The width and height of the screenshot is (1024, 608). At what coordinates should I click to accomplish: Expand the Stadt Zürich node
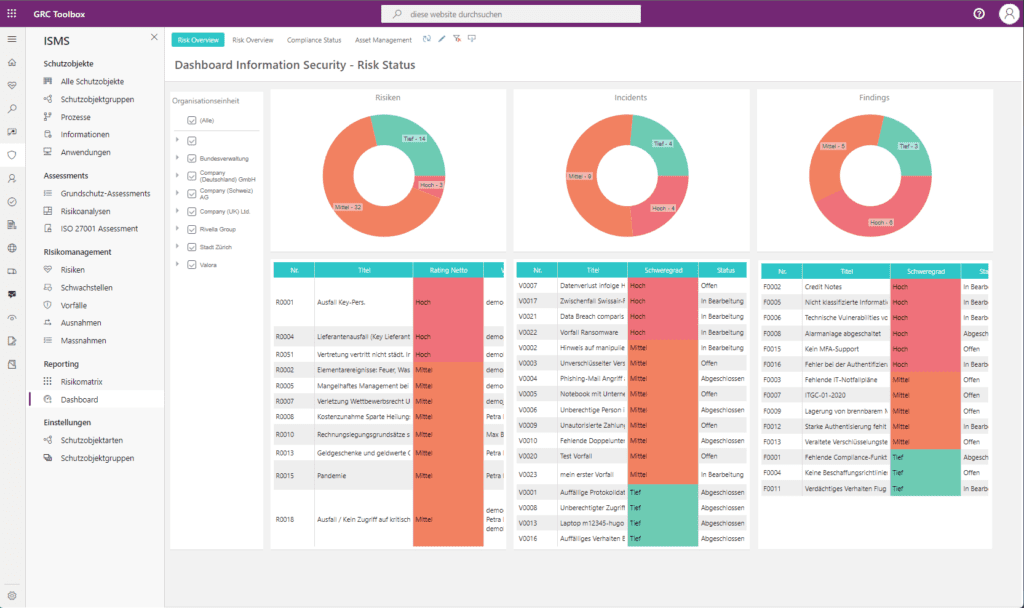coord(177,246)
